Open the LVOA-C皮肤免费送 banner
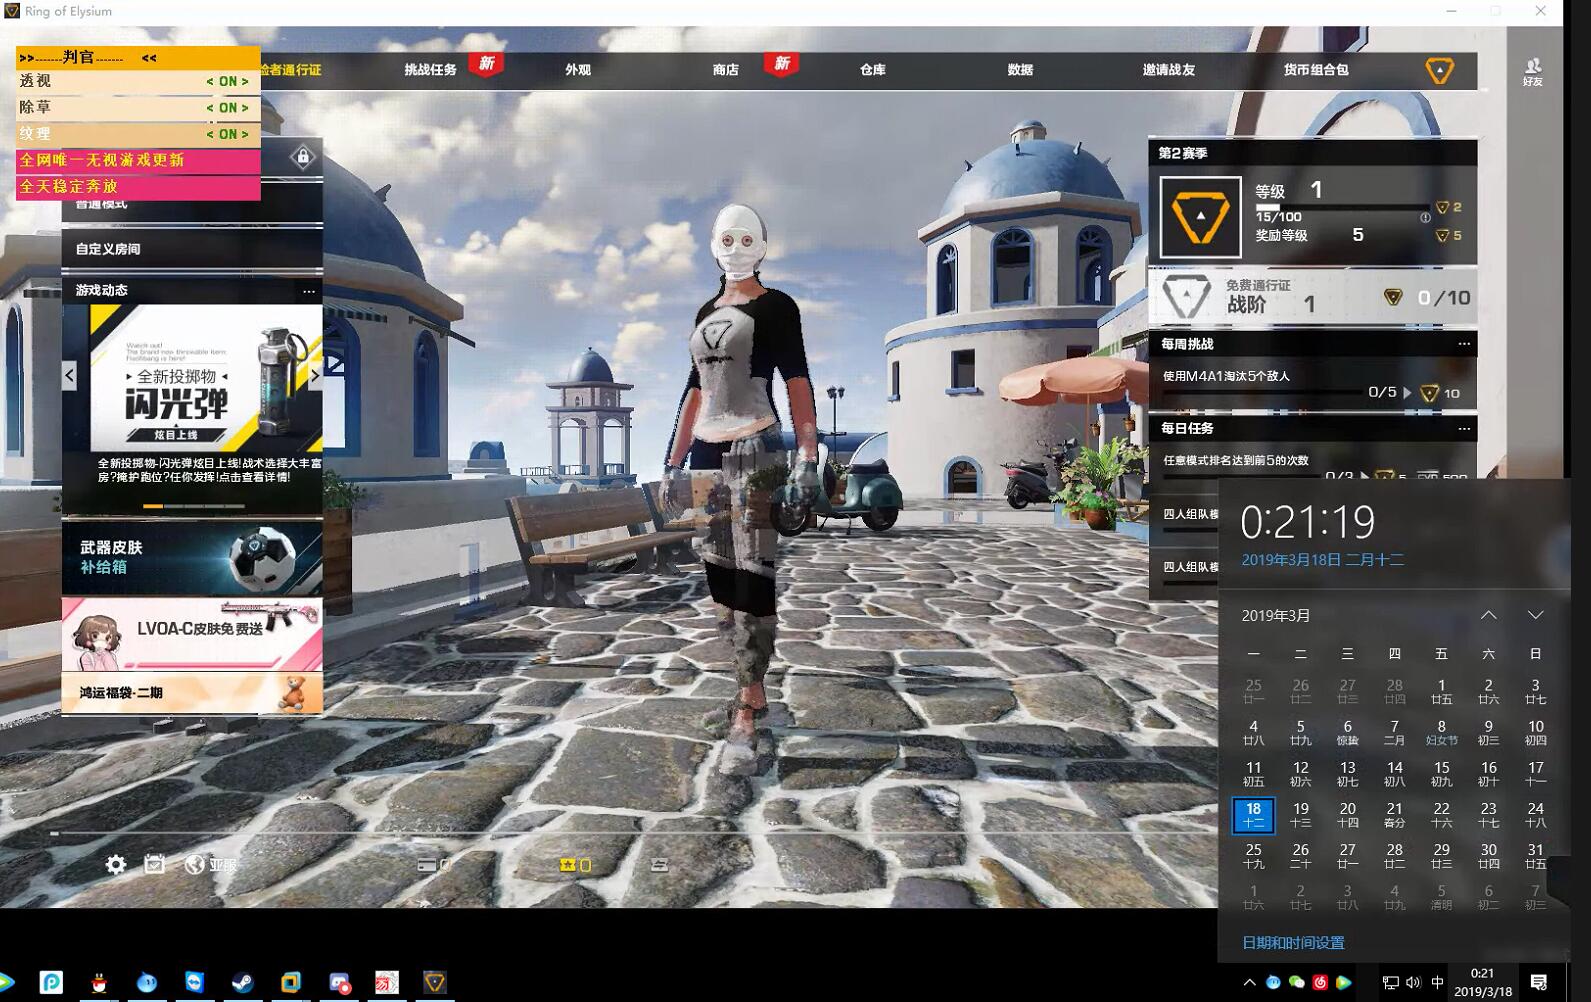Image resolution: width=1591 pixels, height=1002 pixels. point(192,634)
